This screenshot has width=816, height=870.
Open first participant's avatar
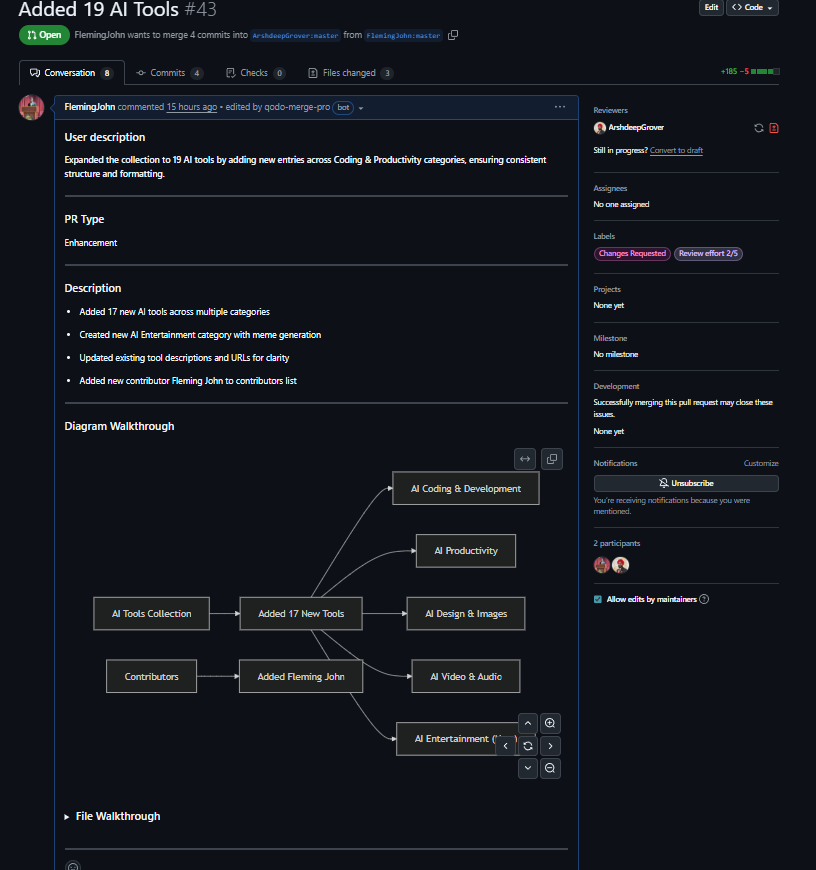point(602,565)
